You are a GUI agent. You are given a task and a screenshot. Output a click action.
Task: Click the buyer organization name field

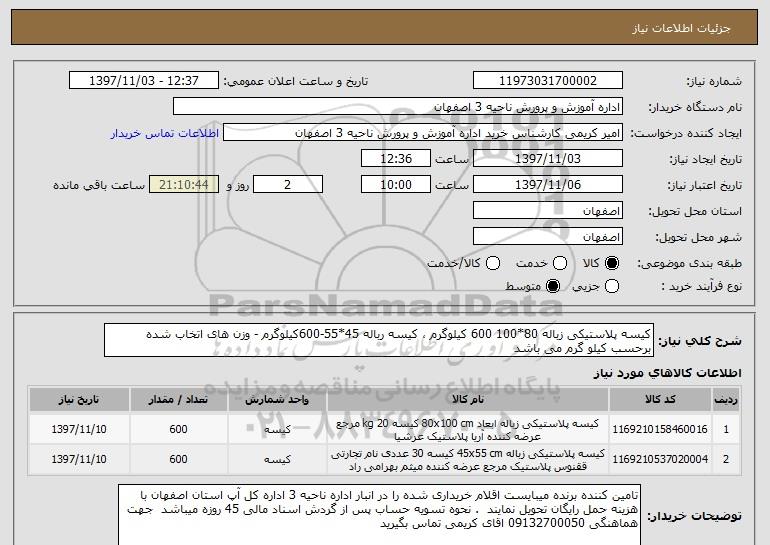398,107
